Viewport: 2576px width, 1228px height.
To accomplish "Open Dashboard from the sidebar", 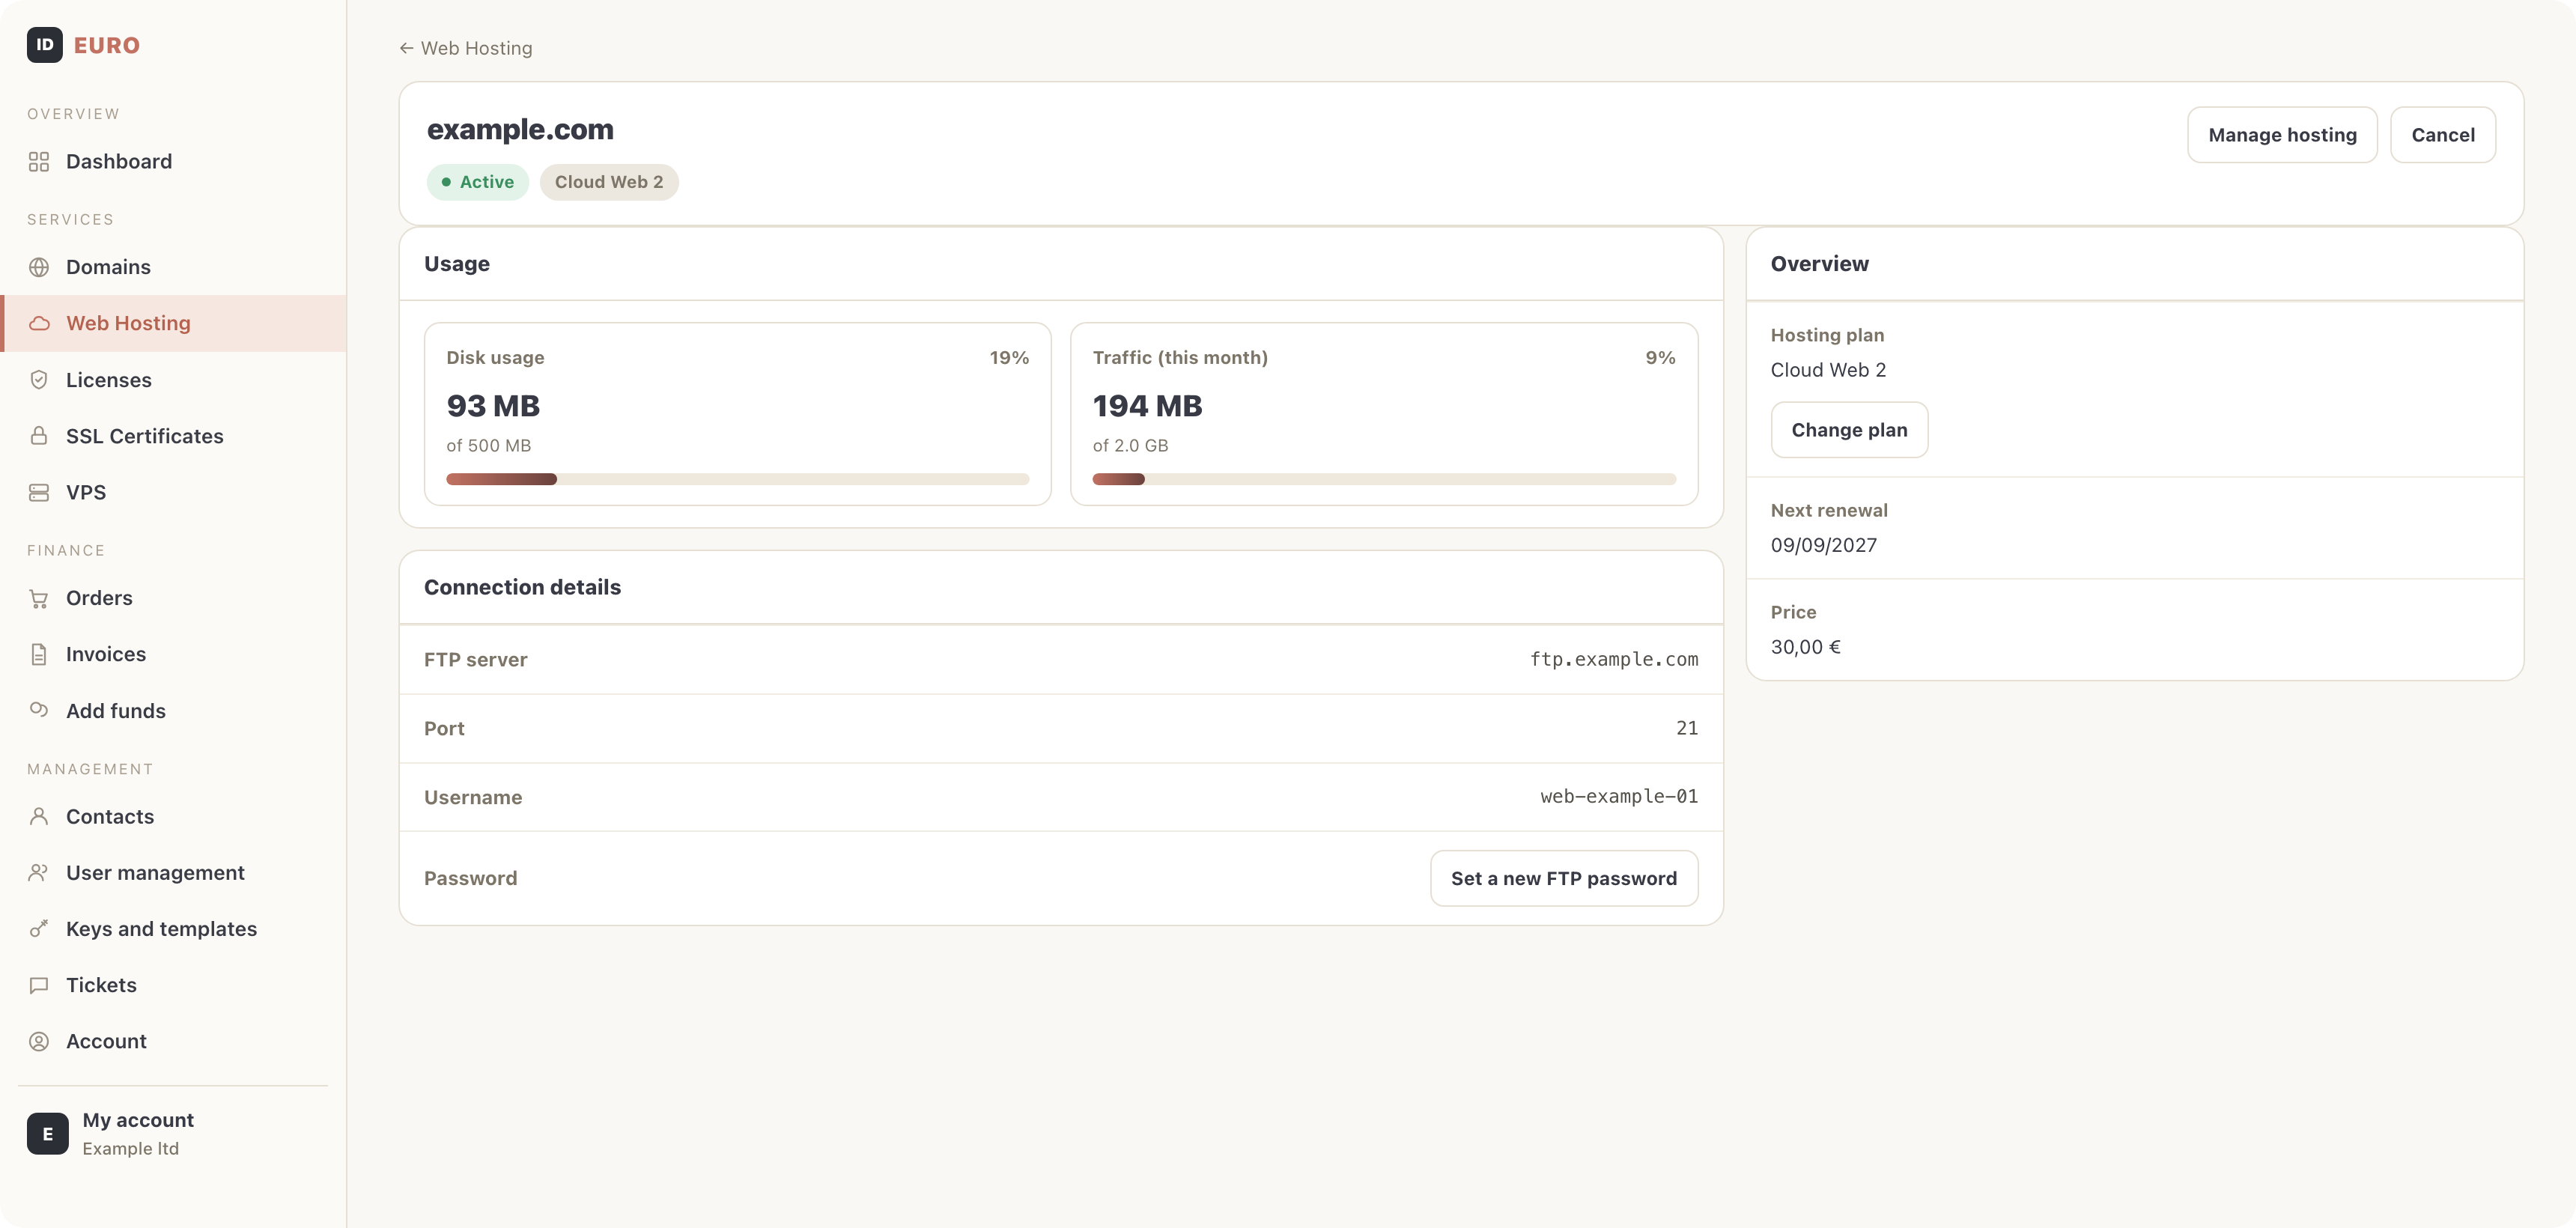I will pos(174,162).
